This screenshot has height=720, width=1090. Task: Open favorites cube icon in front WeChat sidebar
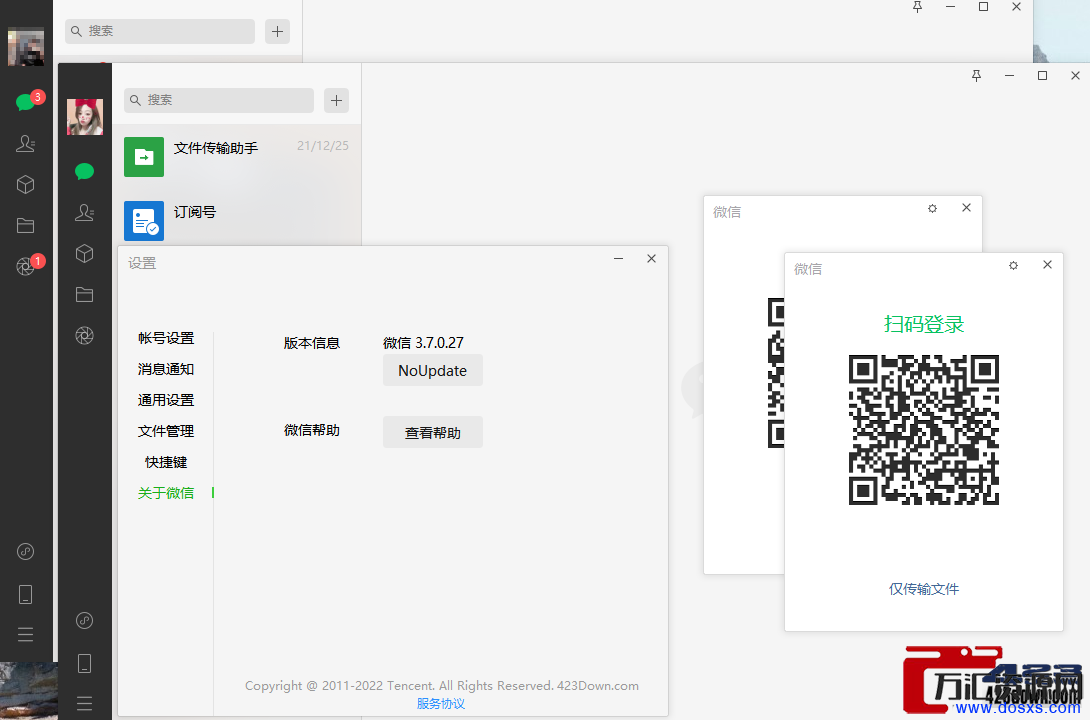[85, 253]
